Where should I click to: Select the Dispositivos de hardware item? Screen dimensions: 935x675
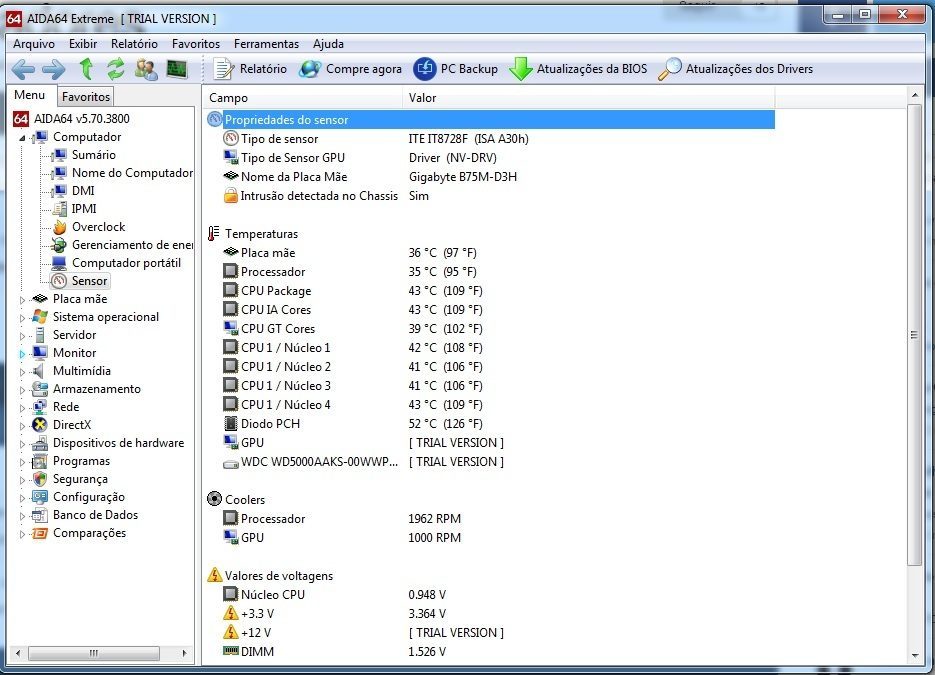[119, 443]
